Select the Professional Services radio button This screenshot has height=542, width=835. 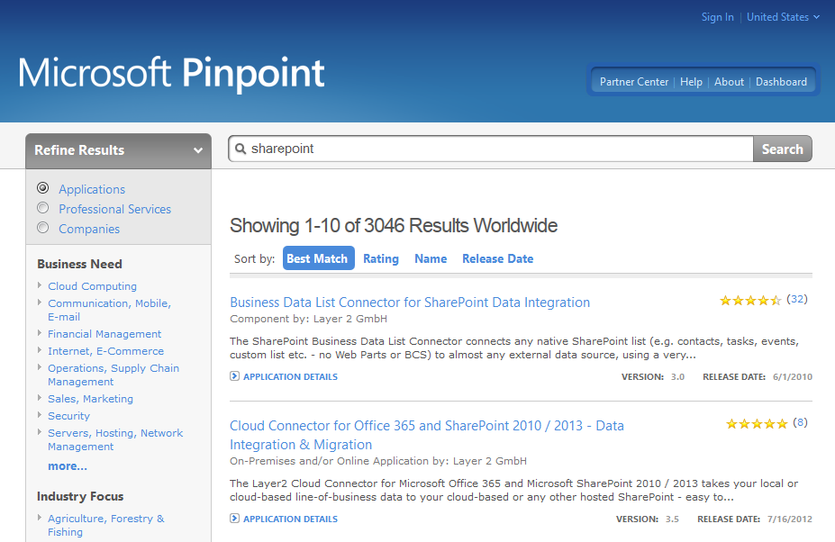pos(43,208)
